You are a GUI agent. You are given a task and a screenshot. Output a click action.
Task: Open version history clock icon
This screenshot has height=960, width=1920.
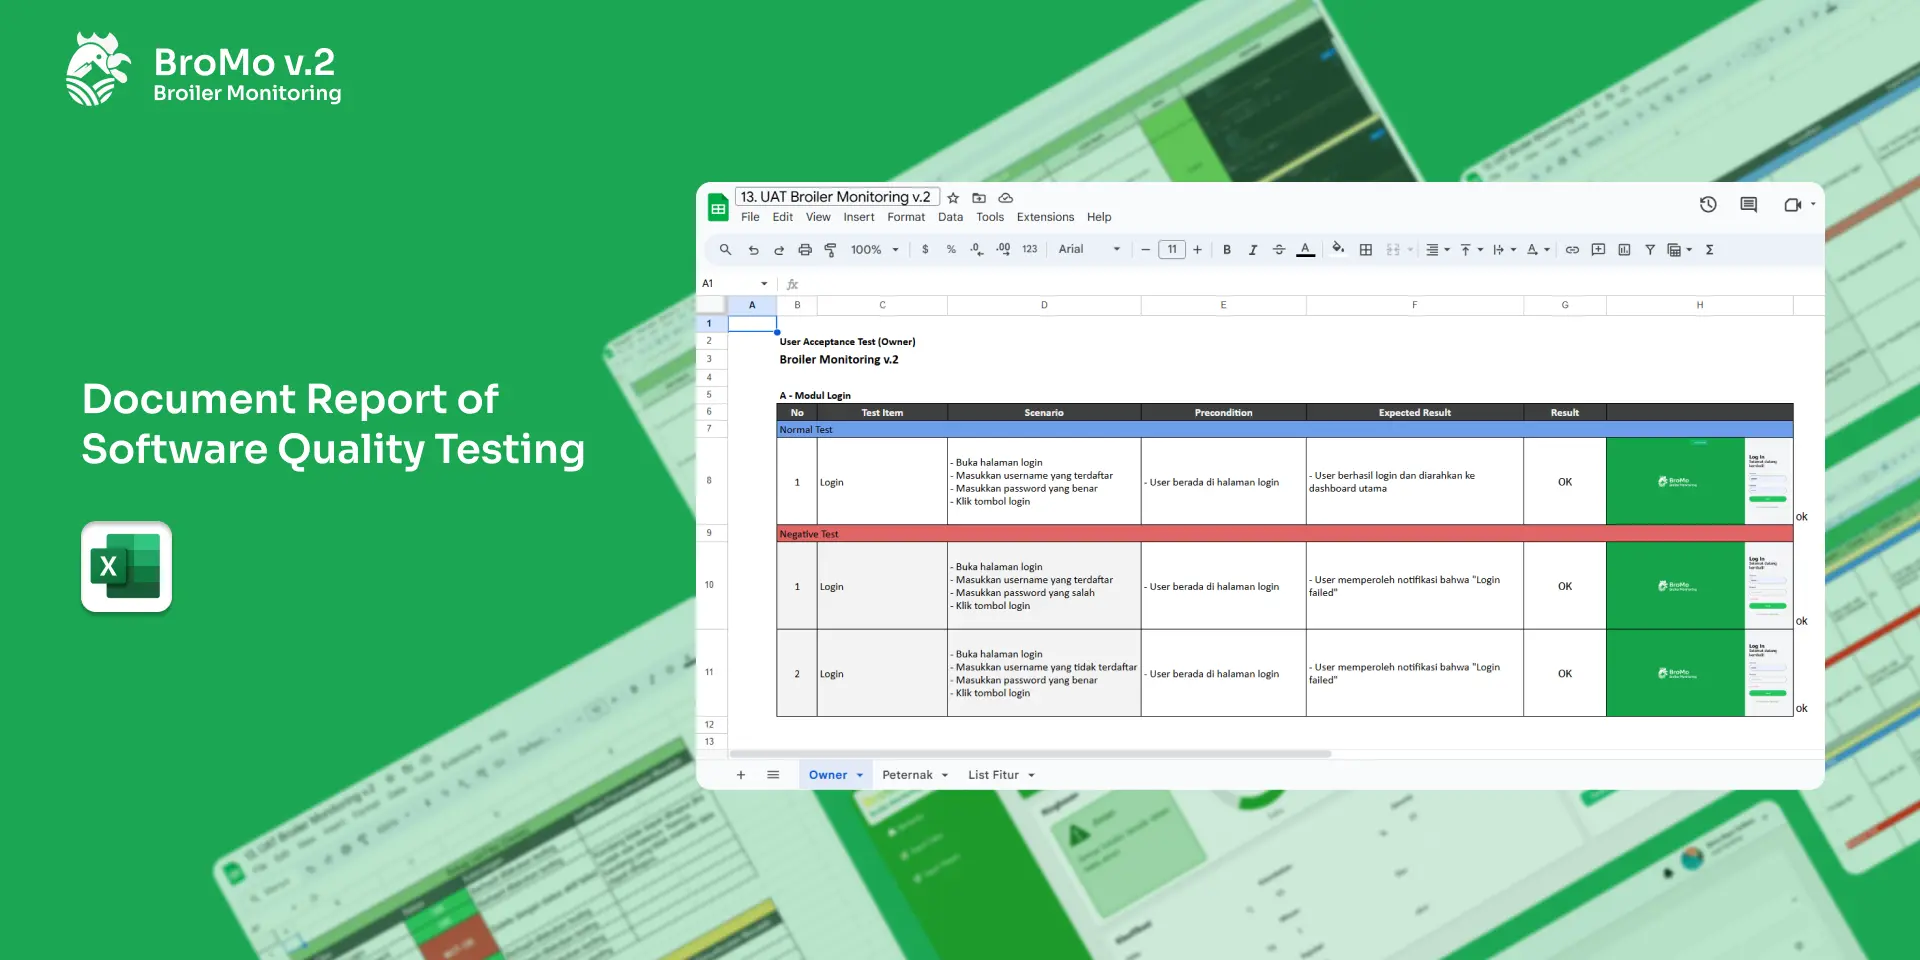pyautogui.click(x=1708, y=204)
